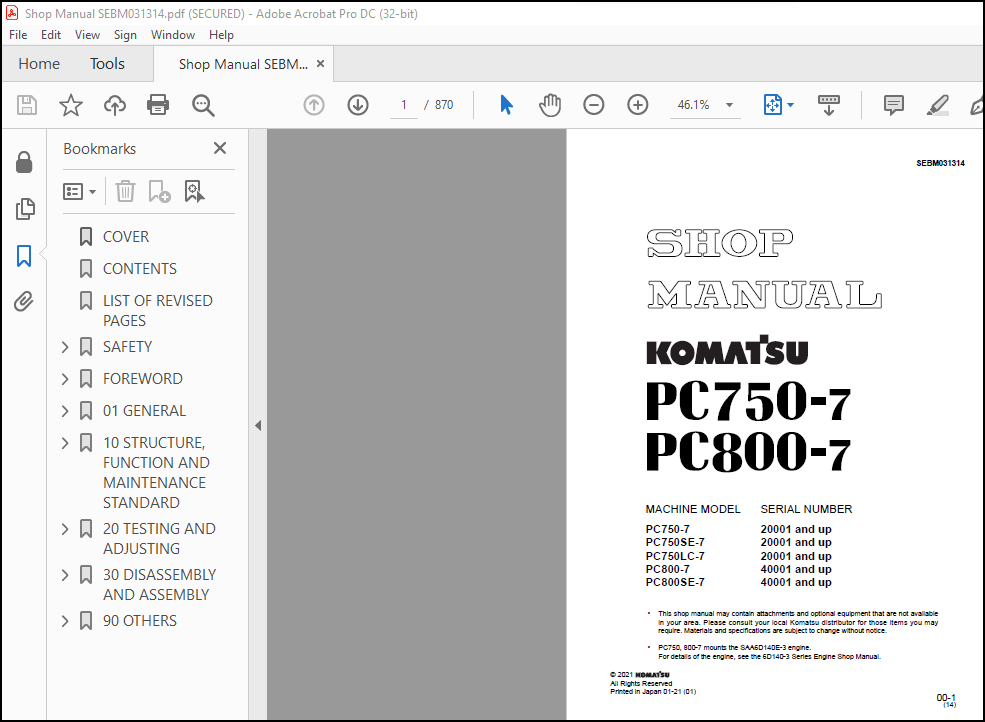Open the Window menu
The width and height of the screenshot is (985, 722).
click(x=173, y=35)
